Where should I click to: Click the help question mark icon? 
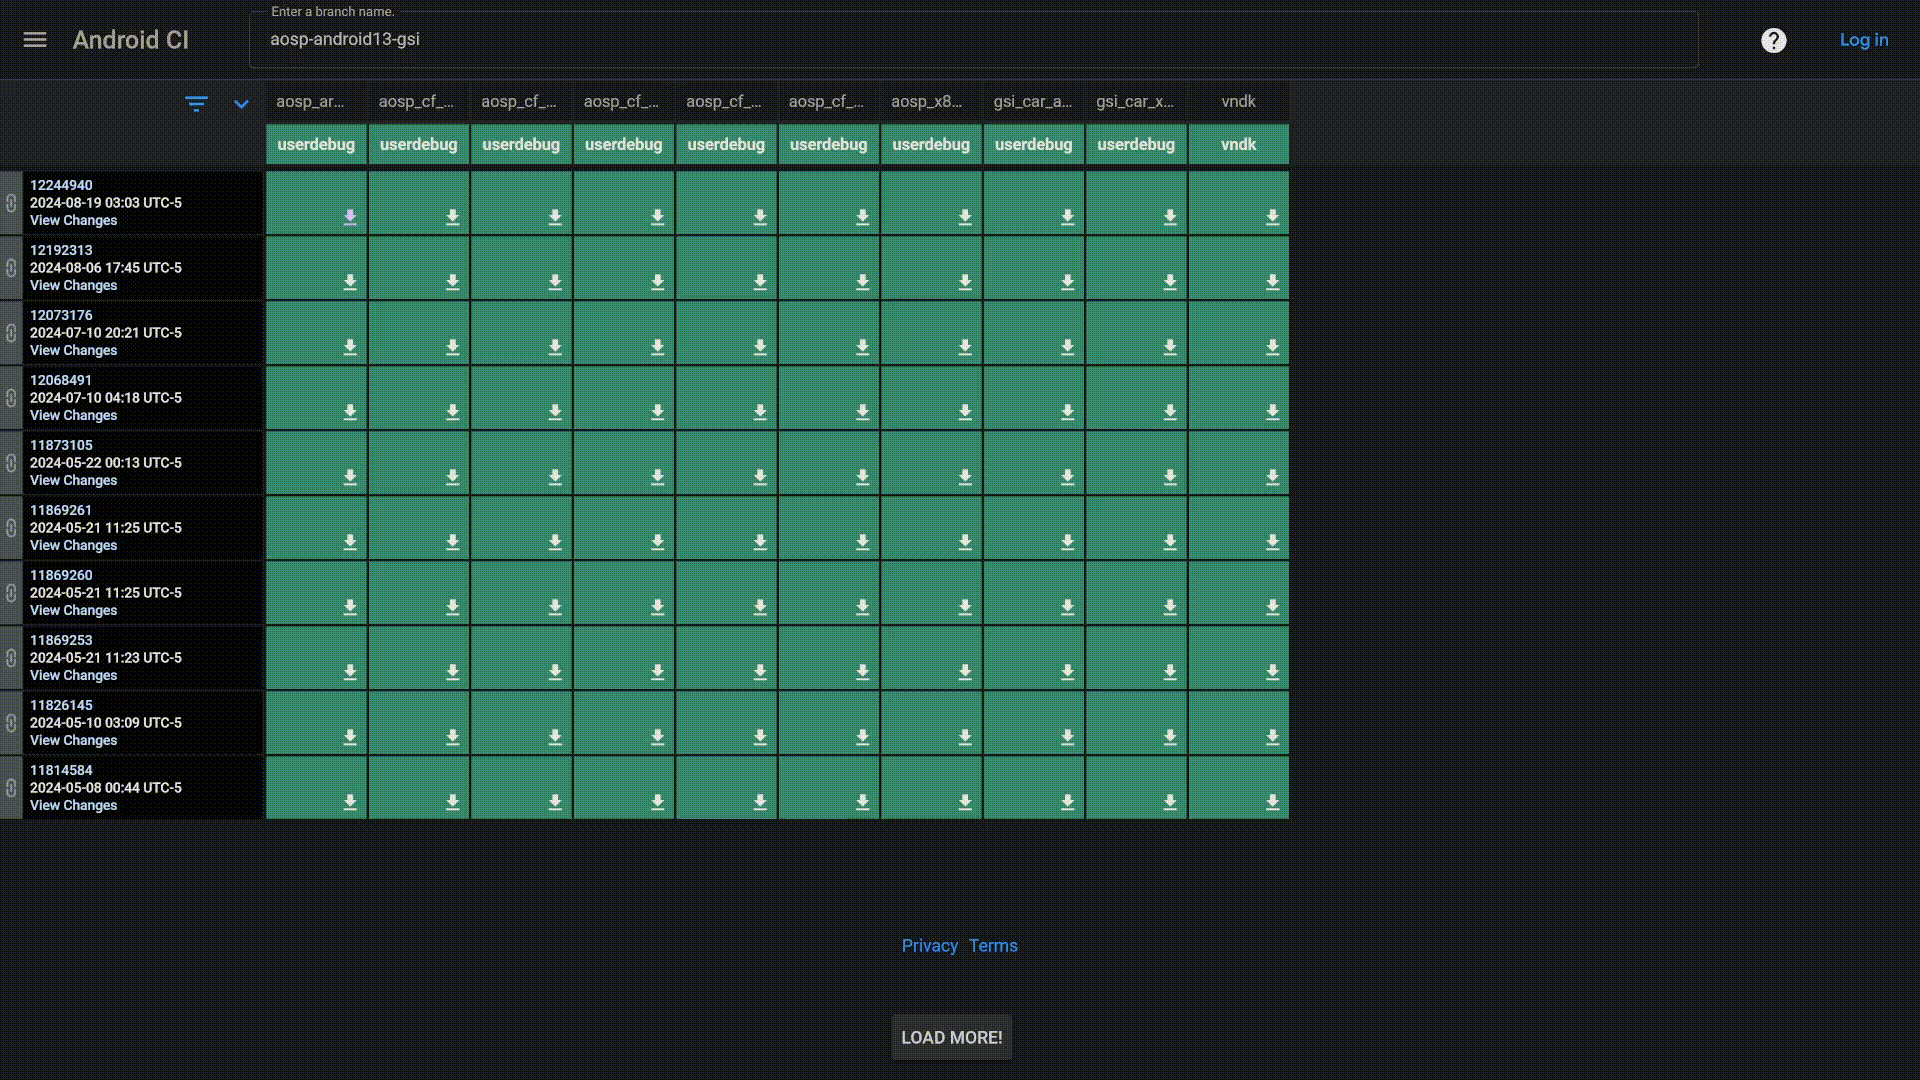(x=1773, y=40)
